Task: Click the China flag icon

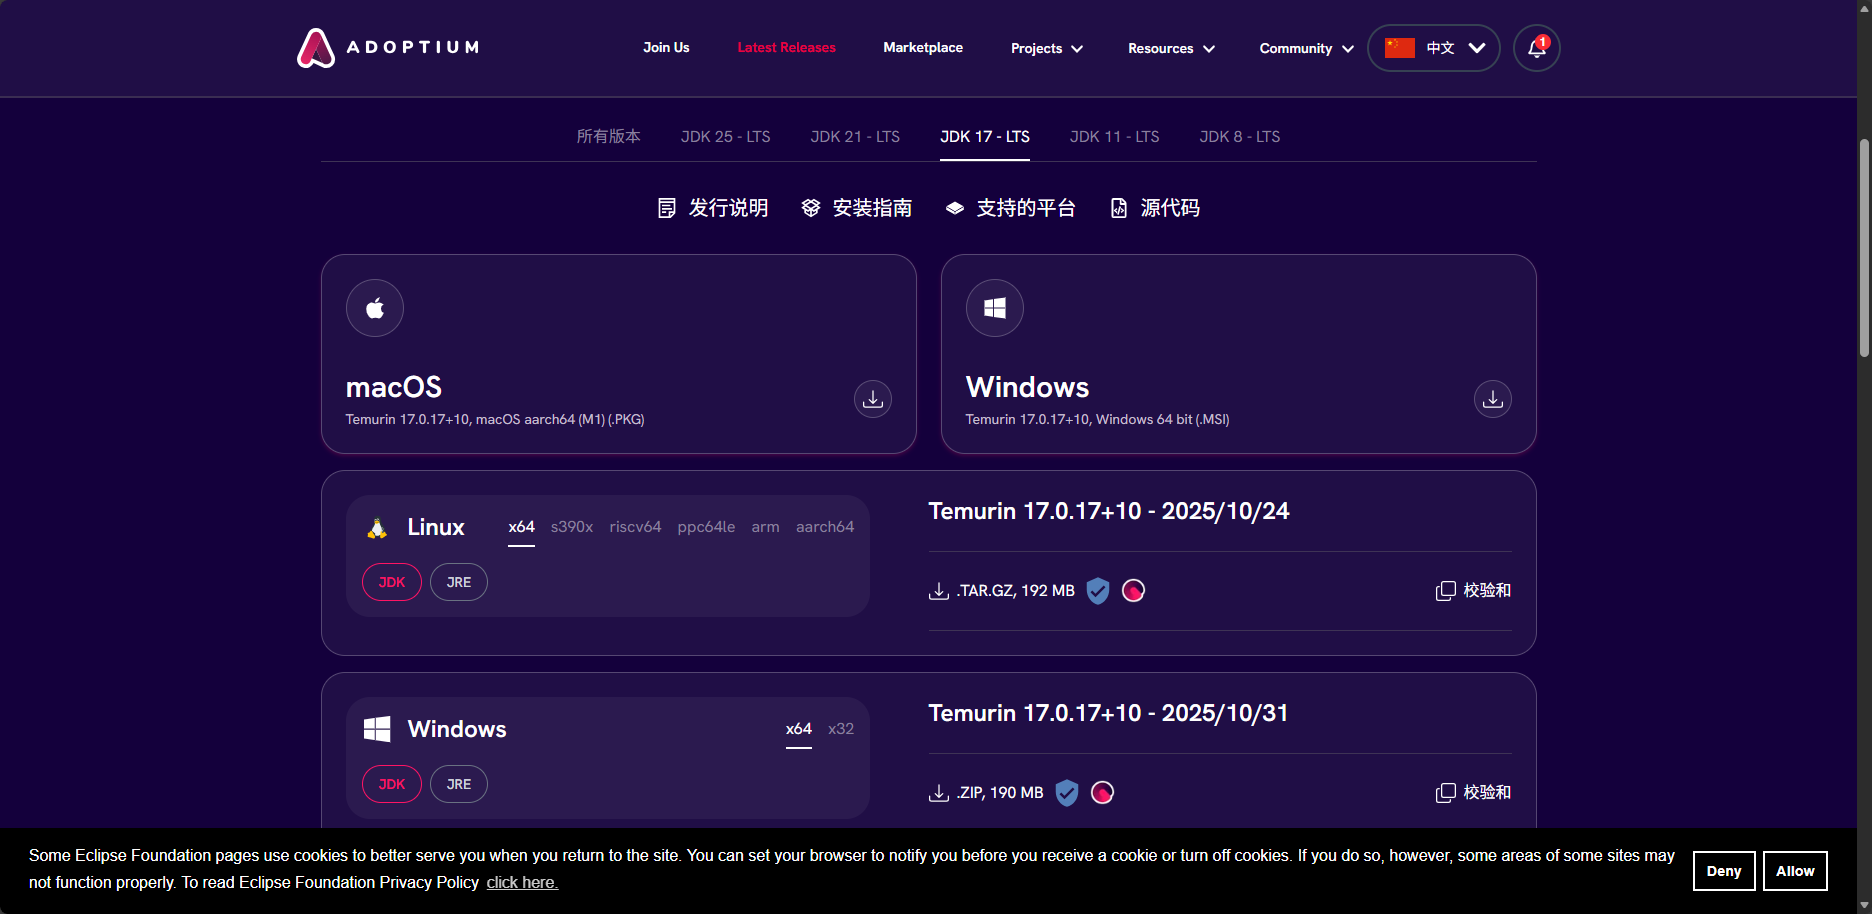Action: [x=1399, y=48]
